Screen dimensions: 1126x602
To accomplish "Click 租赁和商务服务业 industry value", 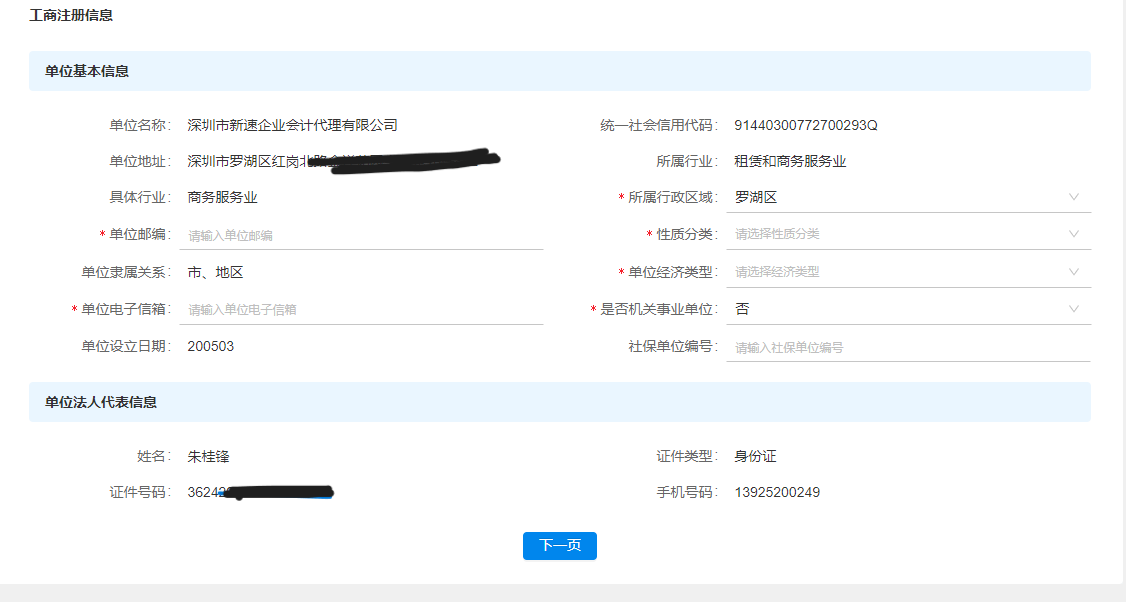I will [790, 161].
